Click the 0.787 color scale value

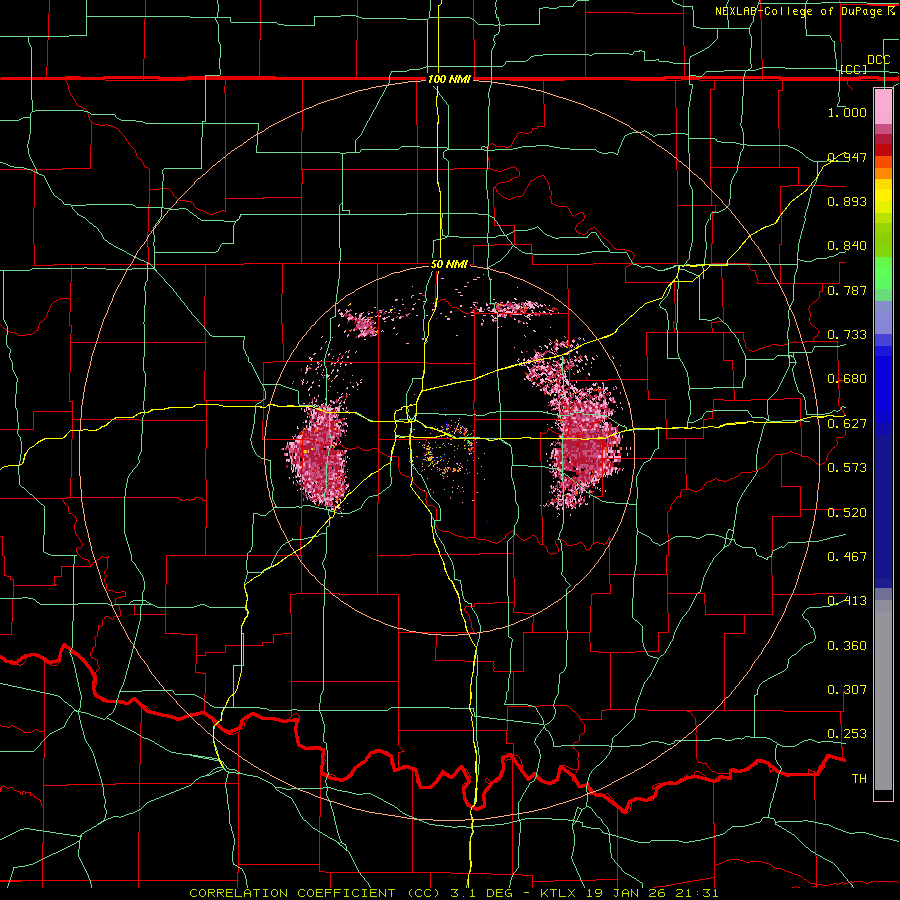(847, 290)
